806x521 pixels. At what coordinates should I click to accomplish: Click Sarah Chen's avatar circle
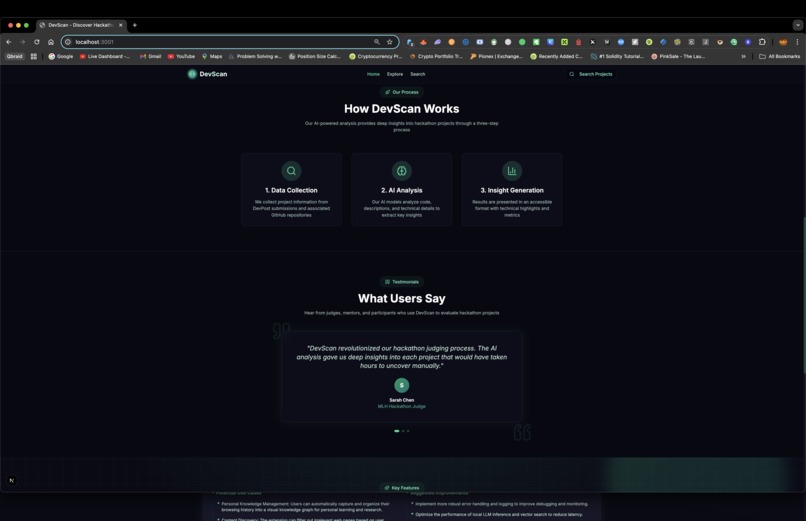(401, 385)
